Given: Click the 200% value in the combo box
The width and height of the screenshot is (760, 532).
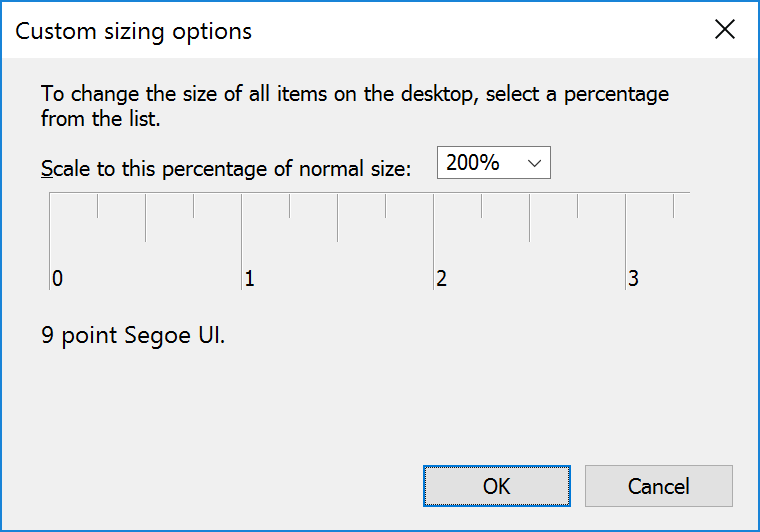Looking at the screenshot, I should [x=473, y=163].
